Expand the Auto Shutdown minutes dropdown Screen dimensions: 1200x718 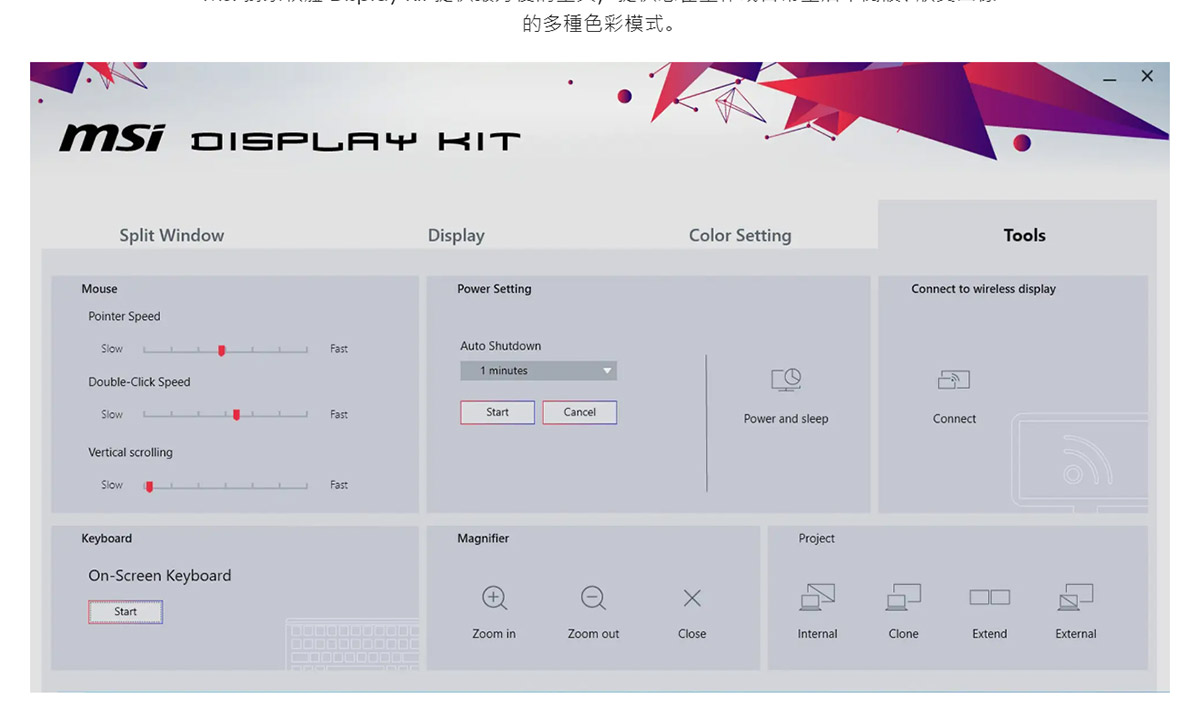(538, 371)
